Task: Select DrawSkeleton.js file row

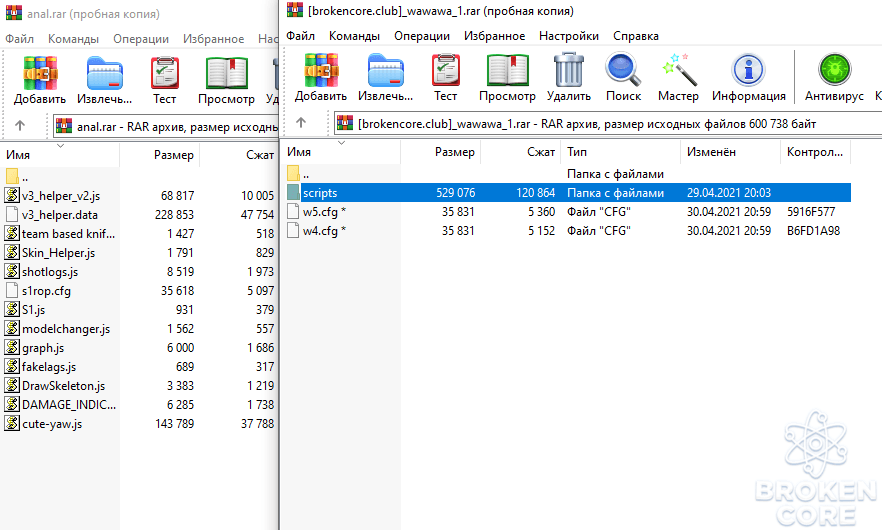Action: 139,385
